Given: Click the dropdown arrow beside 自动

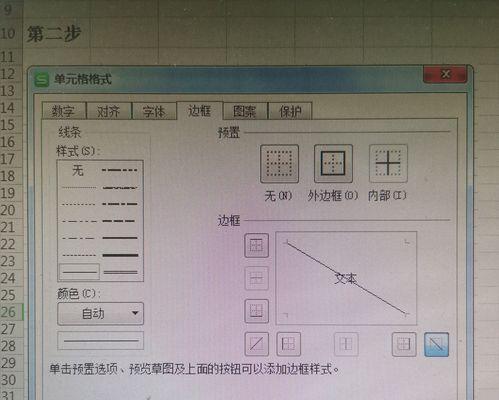Looking at the screenshot, I should coord(135,313).
